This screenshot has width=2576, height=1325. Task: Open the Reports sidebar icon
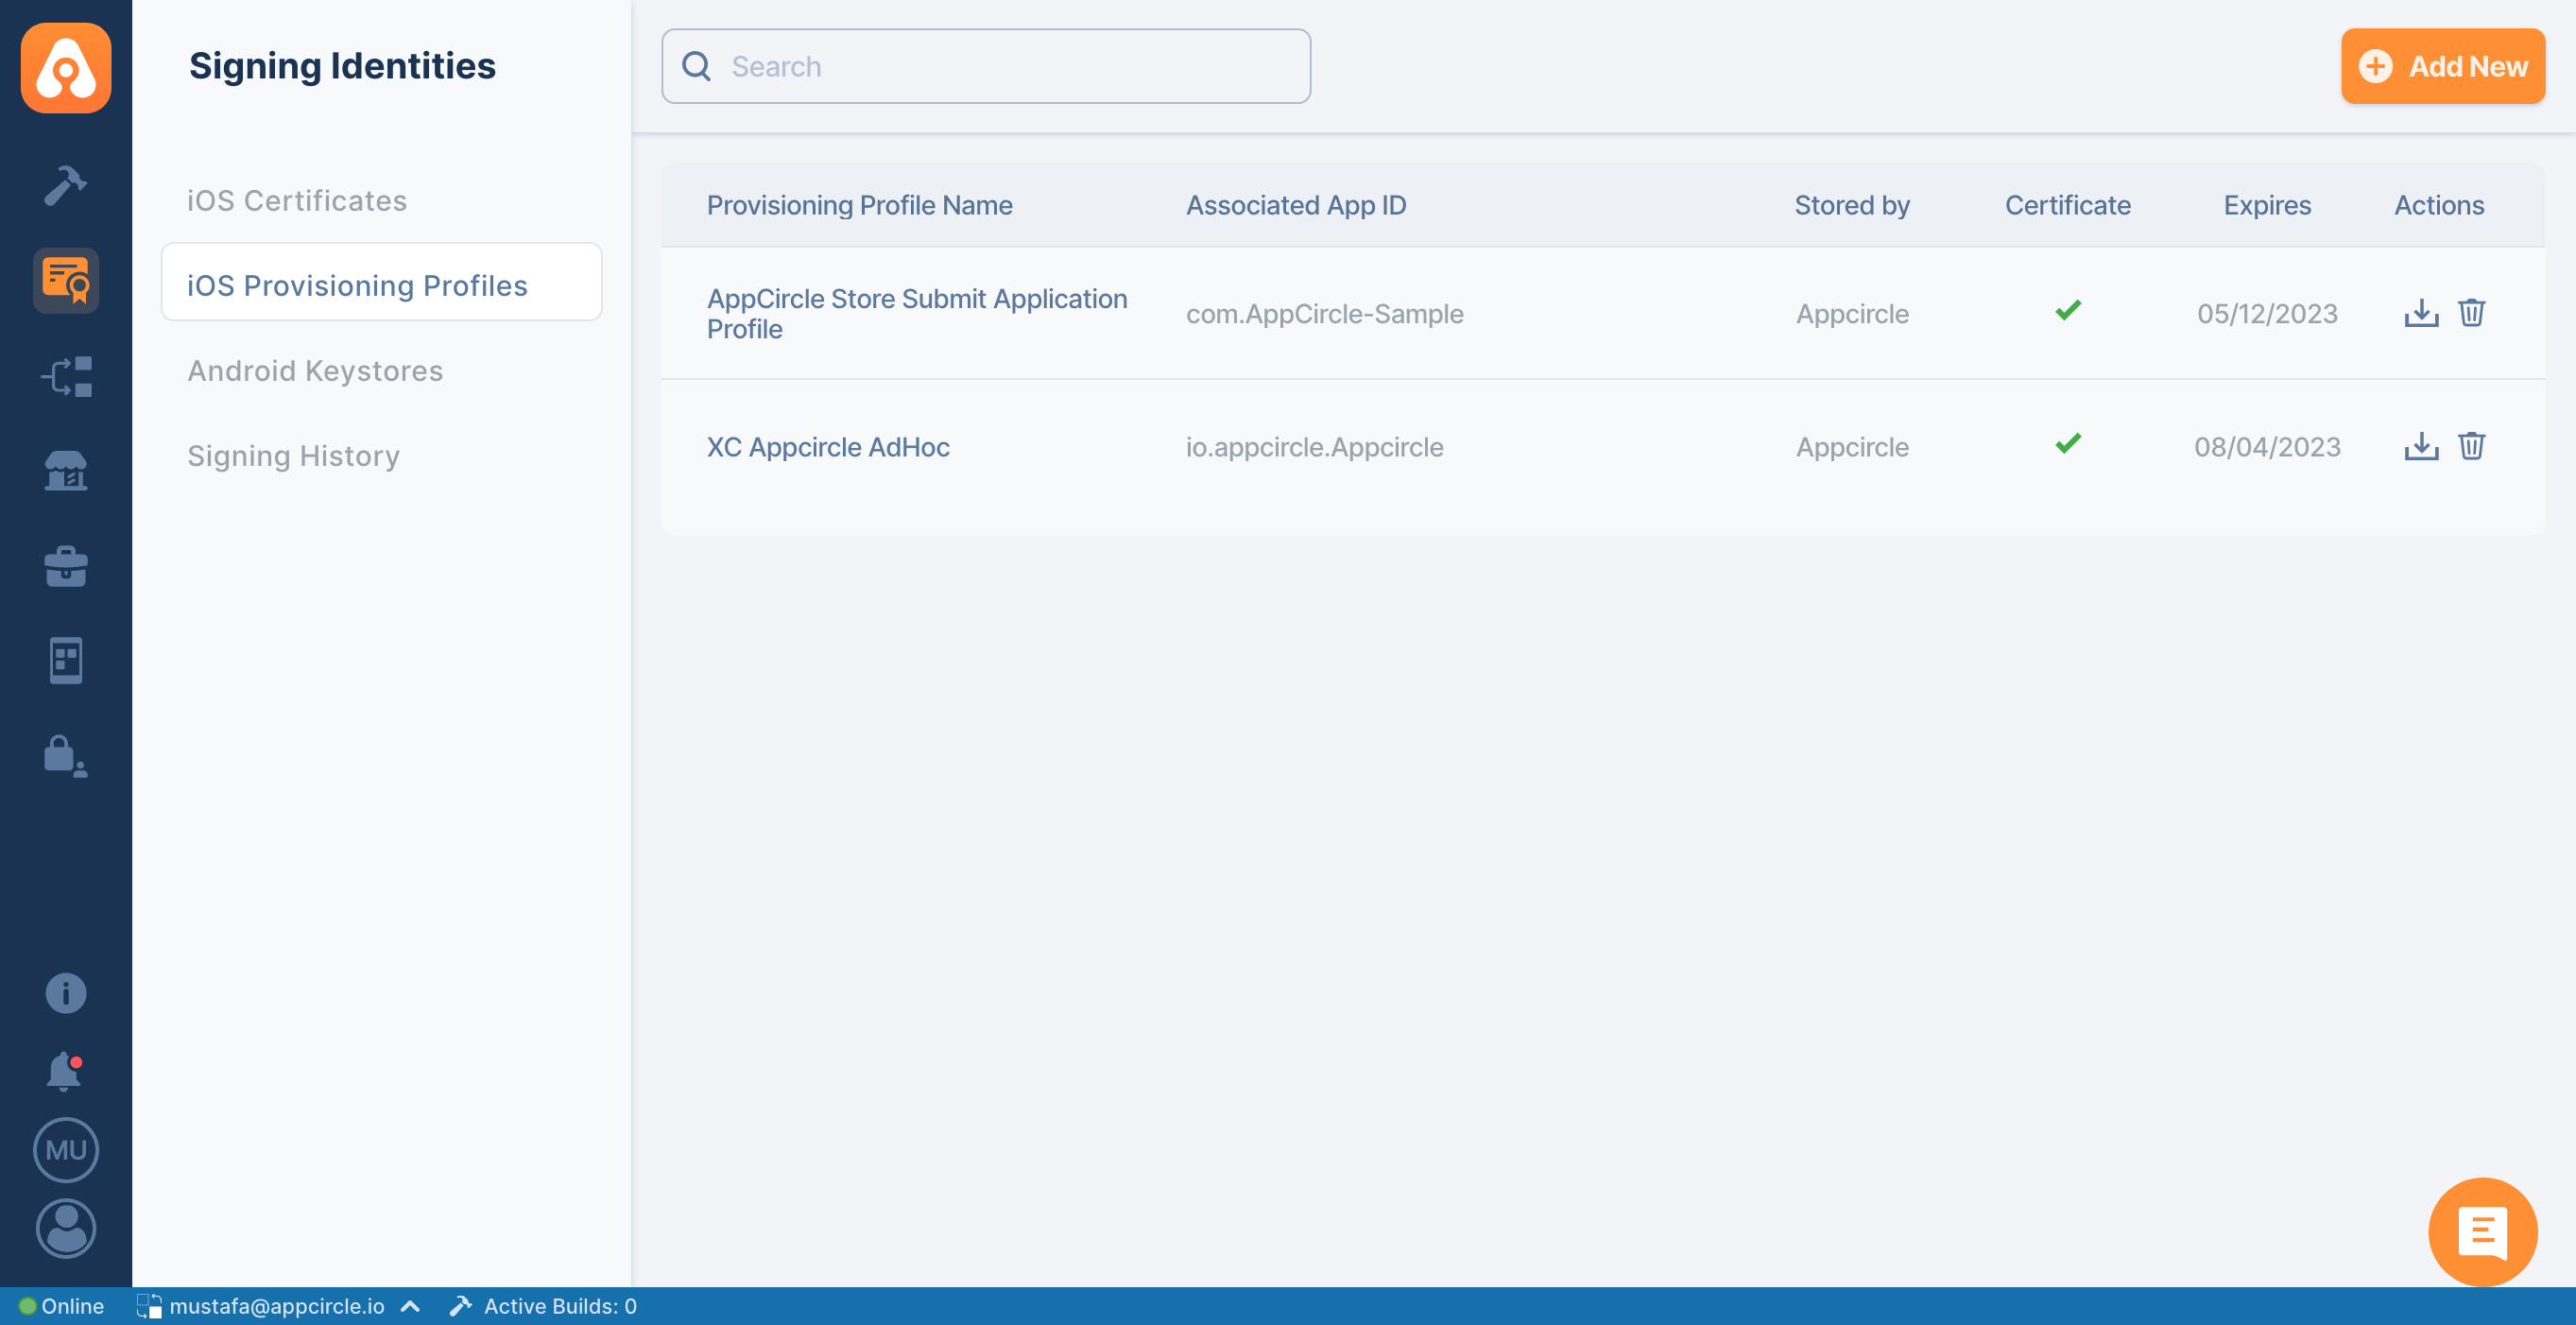pyautogui.click(x=66, y=660)
